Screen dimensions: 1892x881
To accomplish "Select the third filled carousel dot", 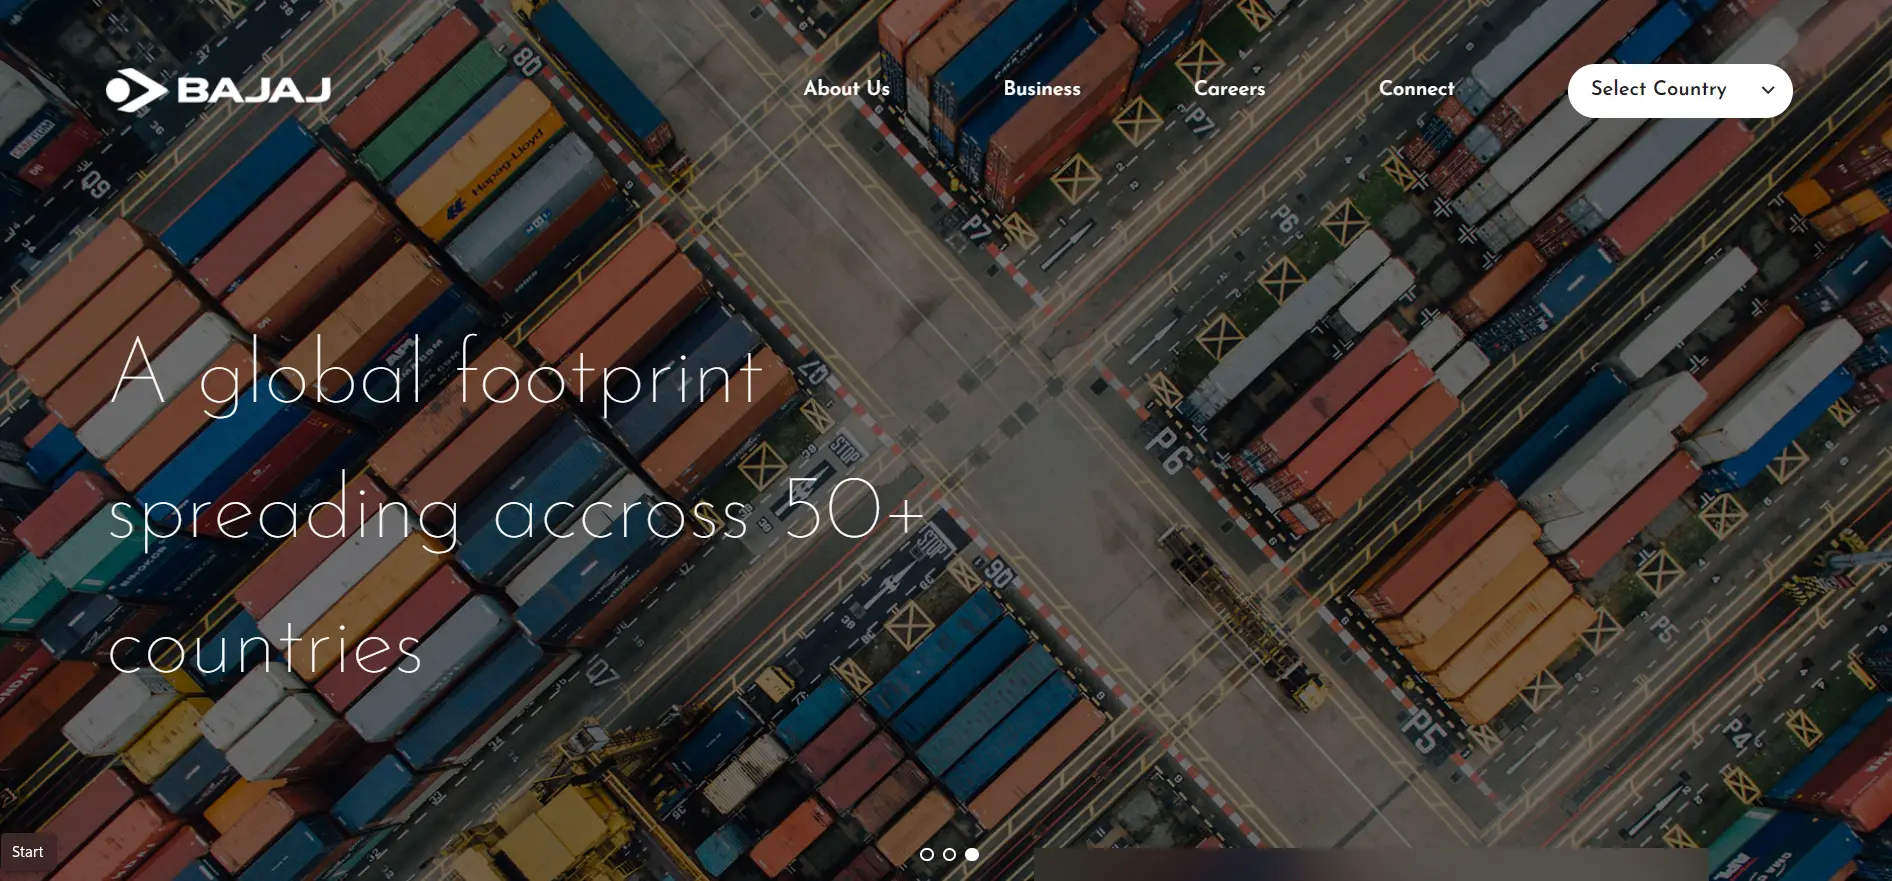I will coord(972,854).
